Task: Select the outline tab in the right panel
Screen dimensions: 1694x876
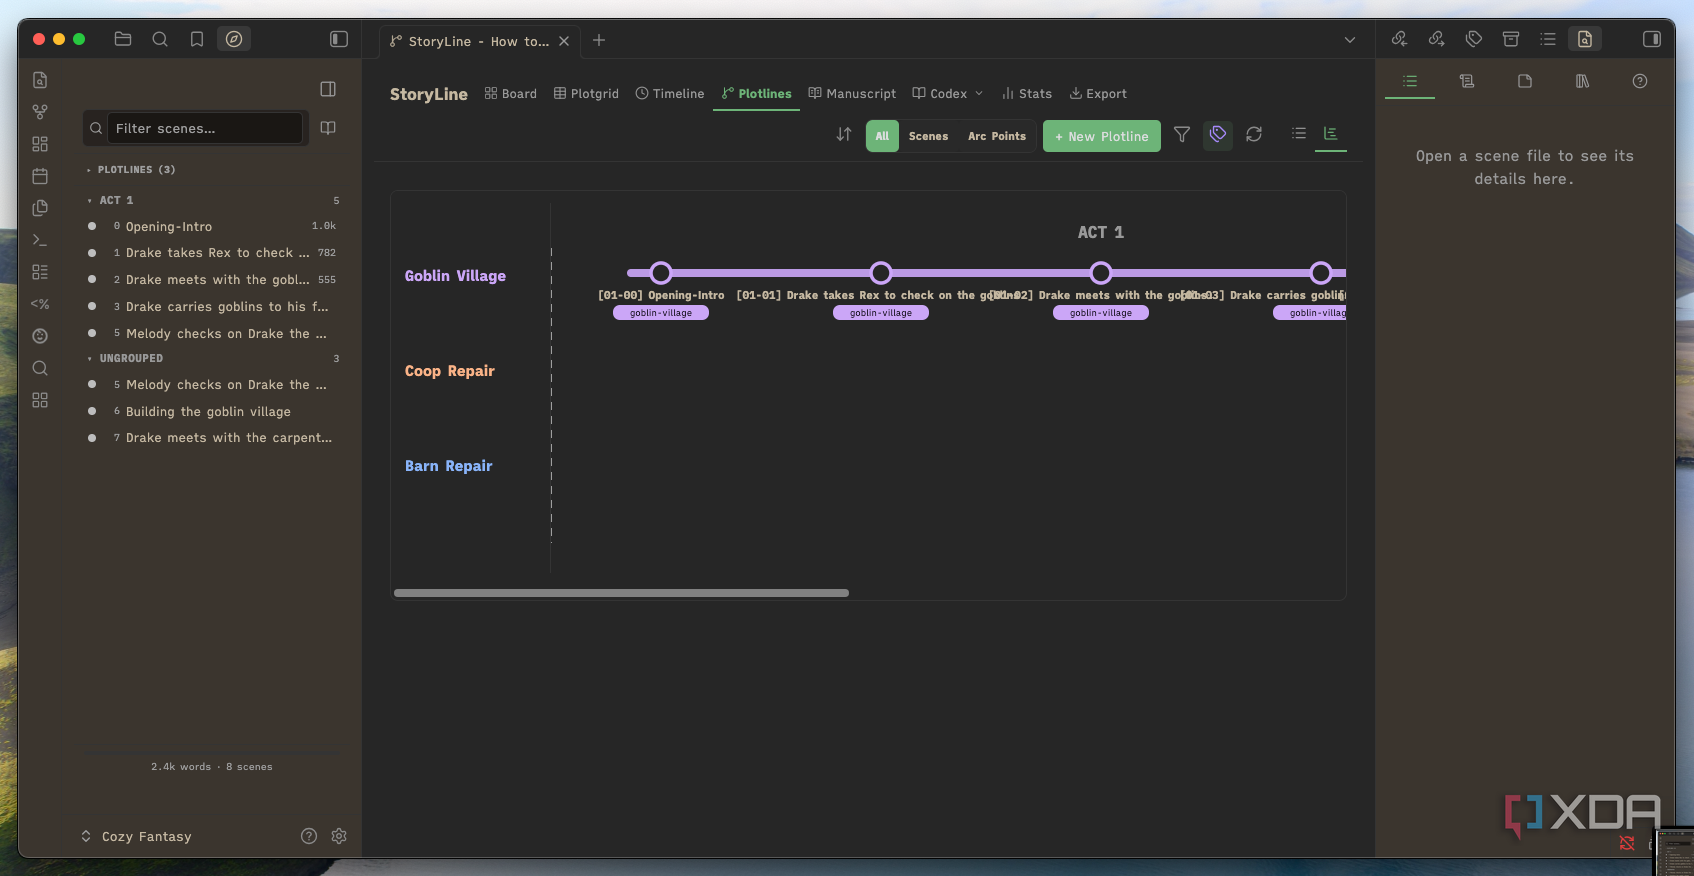Action: coord(1410,81)
